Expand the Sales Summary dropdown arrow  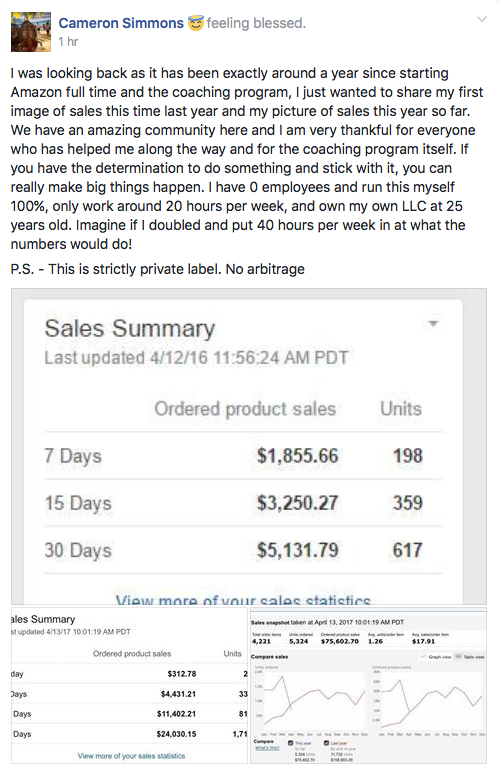pyautogui.click(x=433, y=324)
